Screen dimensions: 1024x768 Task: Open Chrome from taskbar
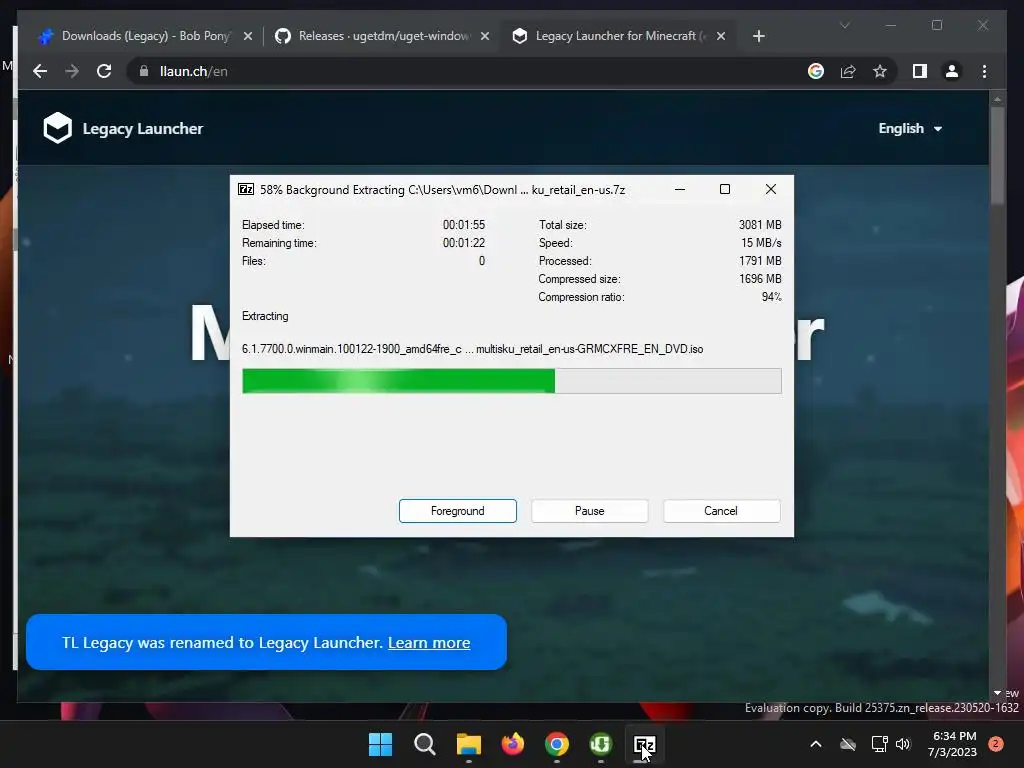coord(556,744)
